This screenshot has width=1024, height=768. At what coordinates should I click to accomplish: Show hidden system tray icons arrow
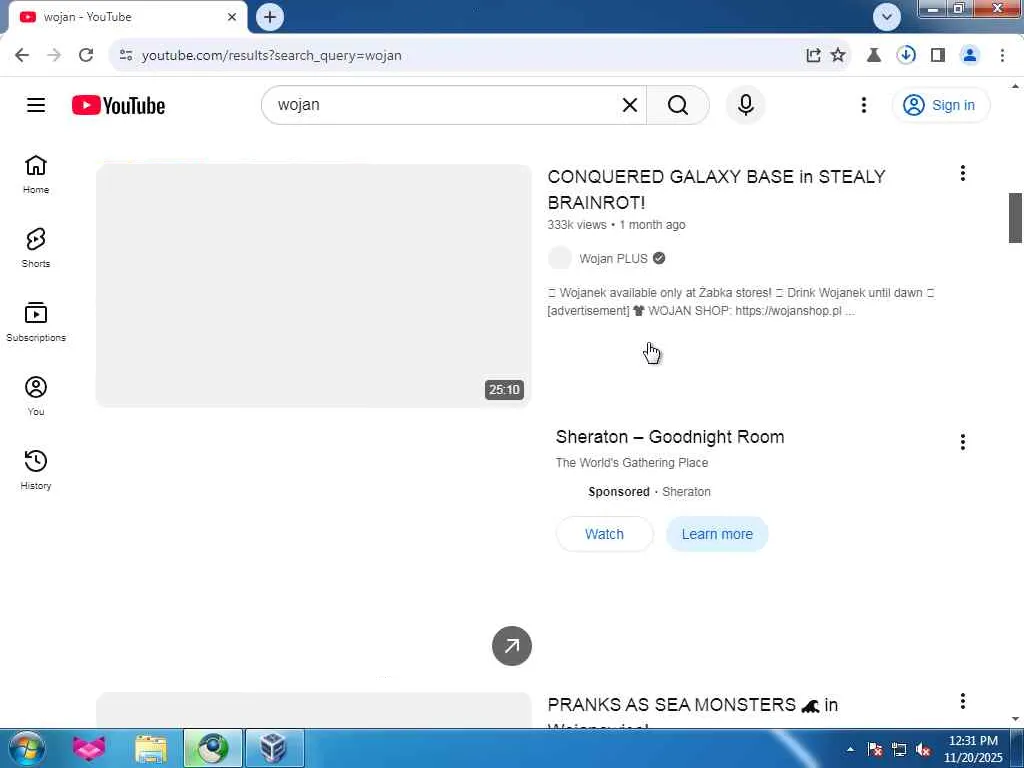click(x=850, y=749)
